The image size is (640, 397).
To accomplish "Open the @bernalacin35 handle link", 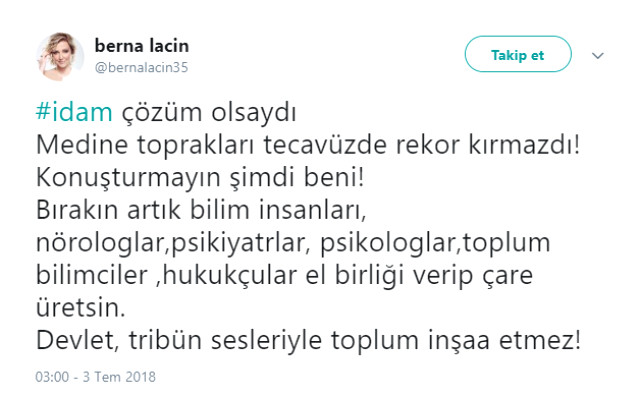I will pos(141,67).
